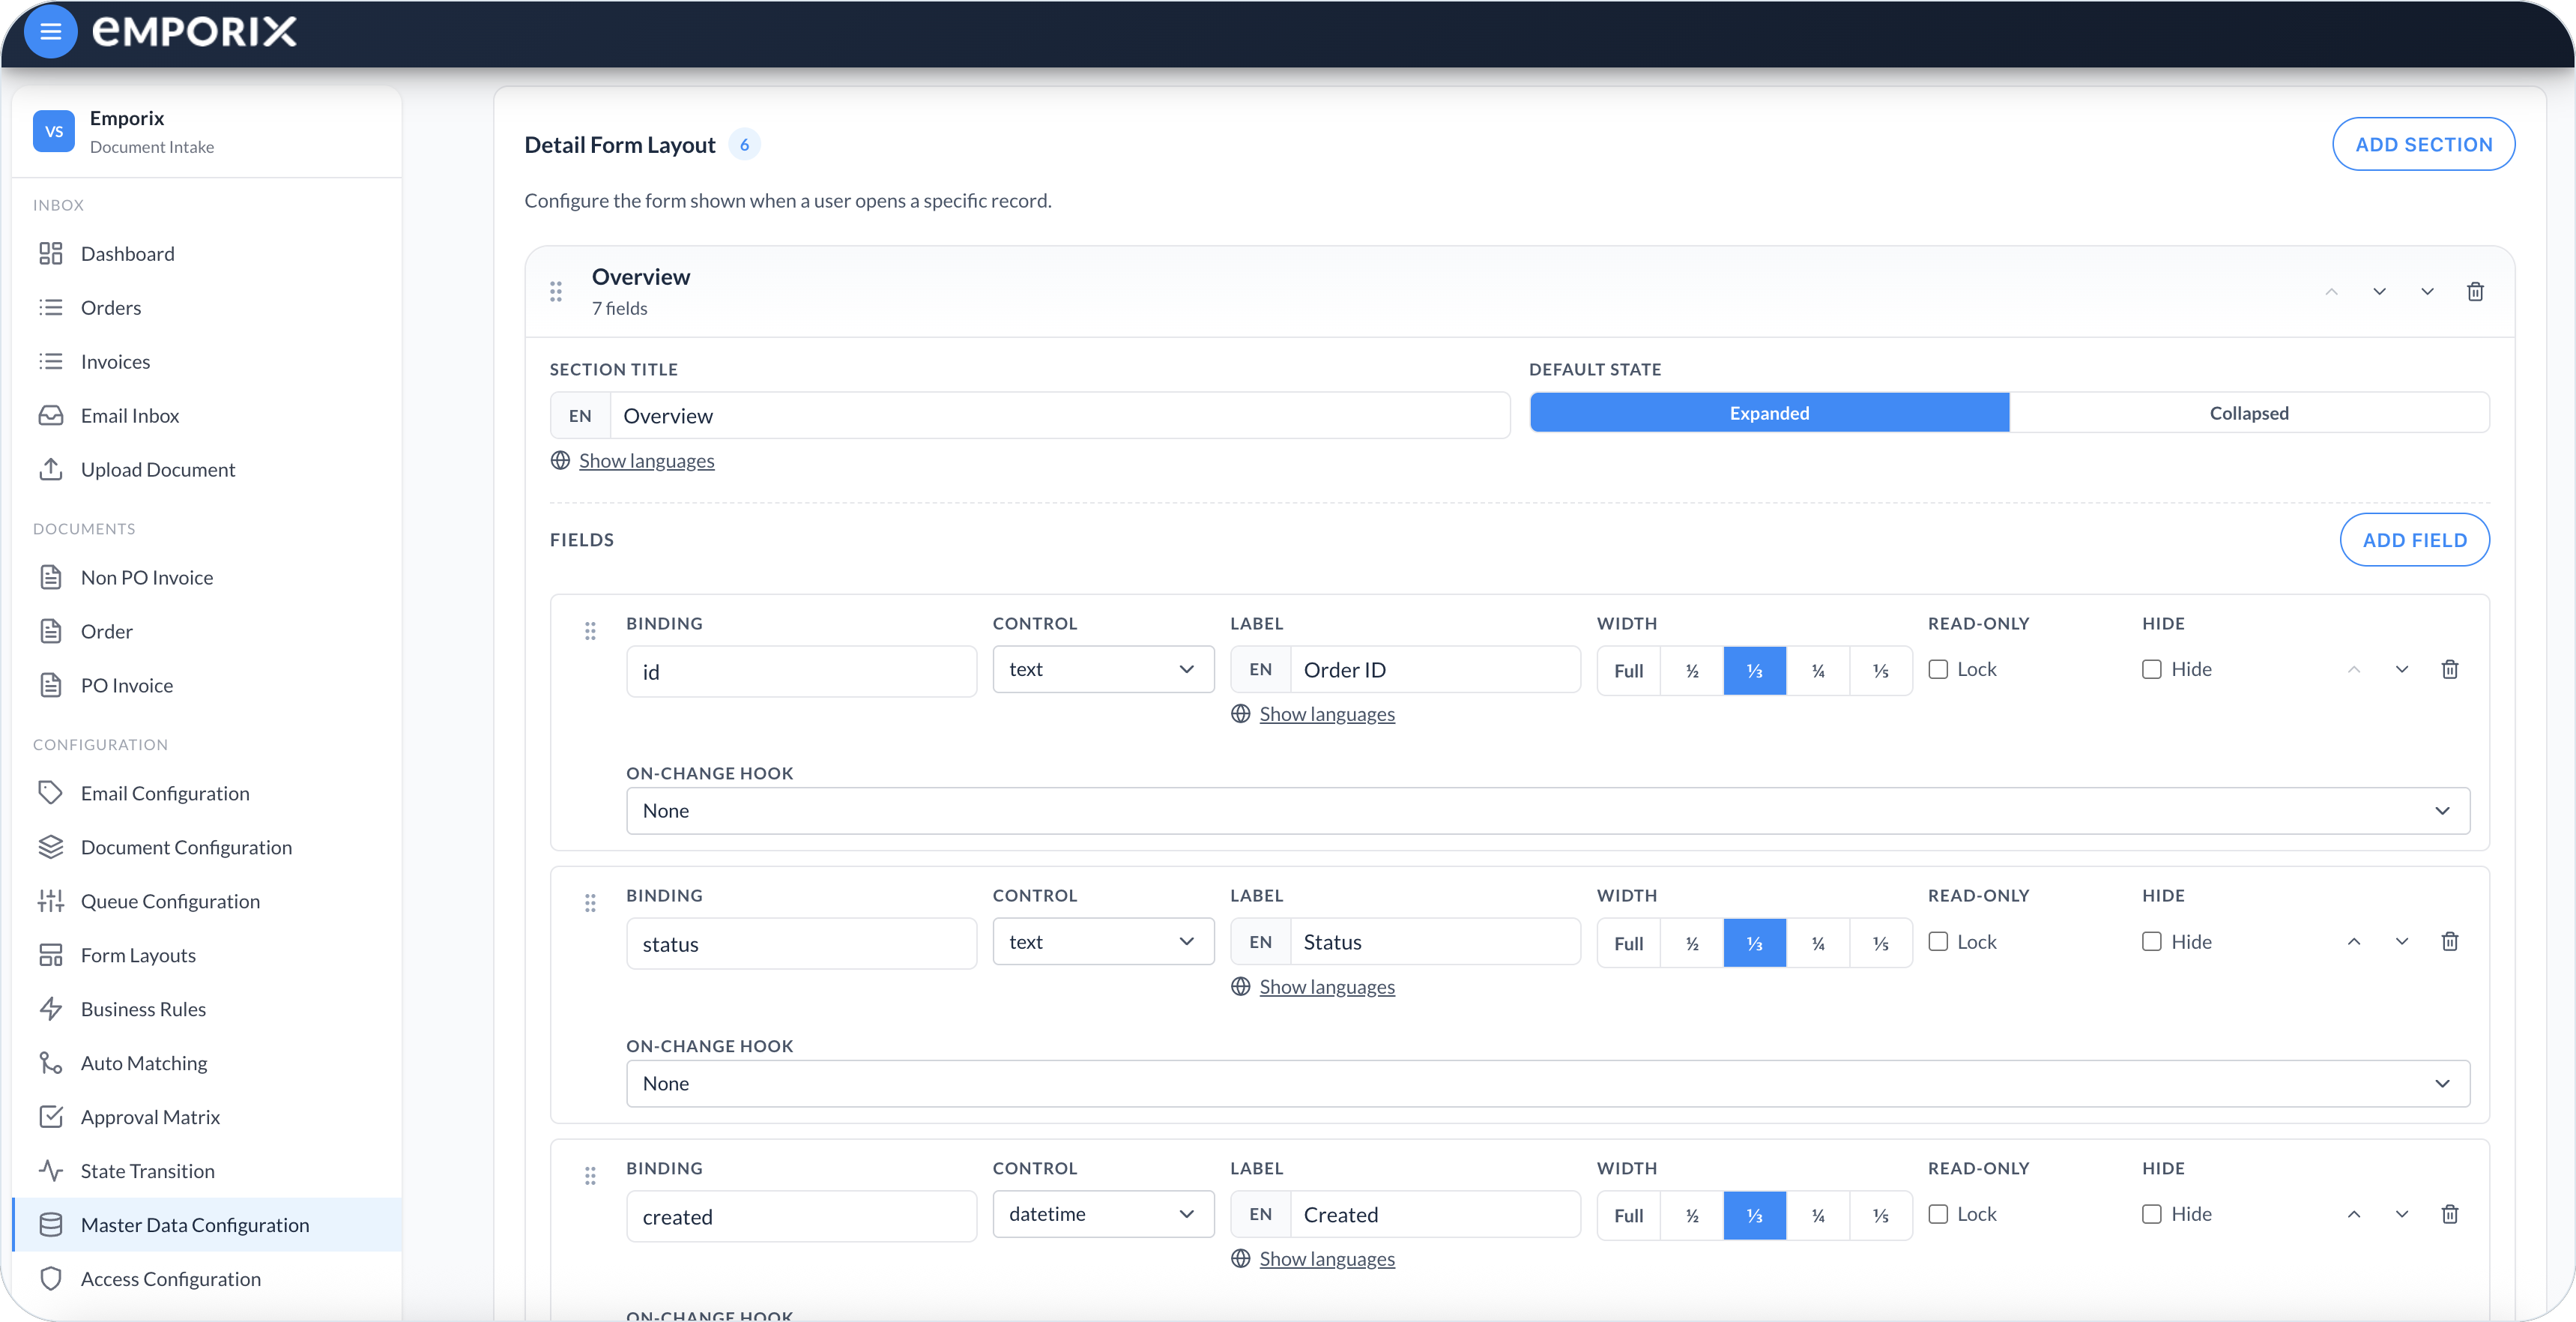The height and width of the screenshot is (1322, 2576).
Task: Delete the status field with trash icon
Action: (2450, 941)
